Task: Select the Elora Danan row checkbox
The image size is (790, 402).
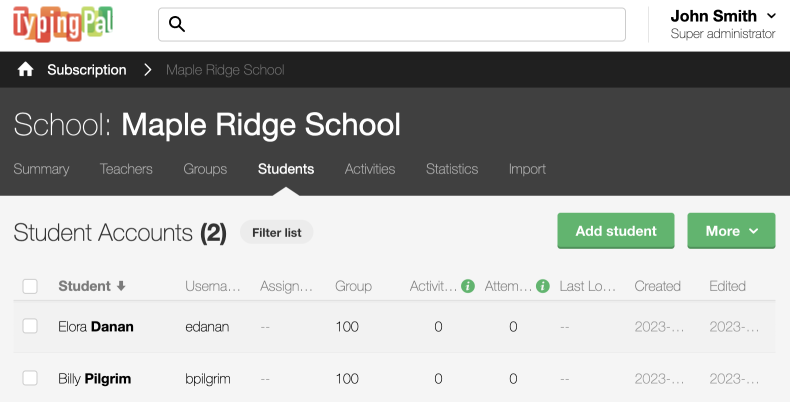Action: click(x=30, y=326)
